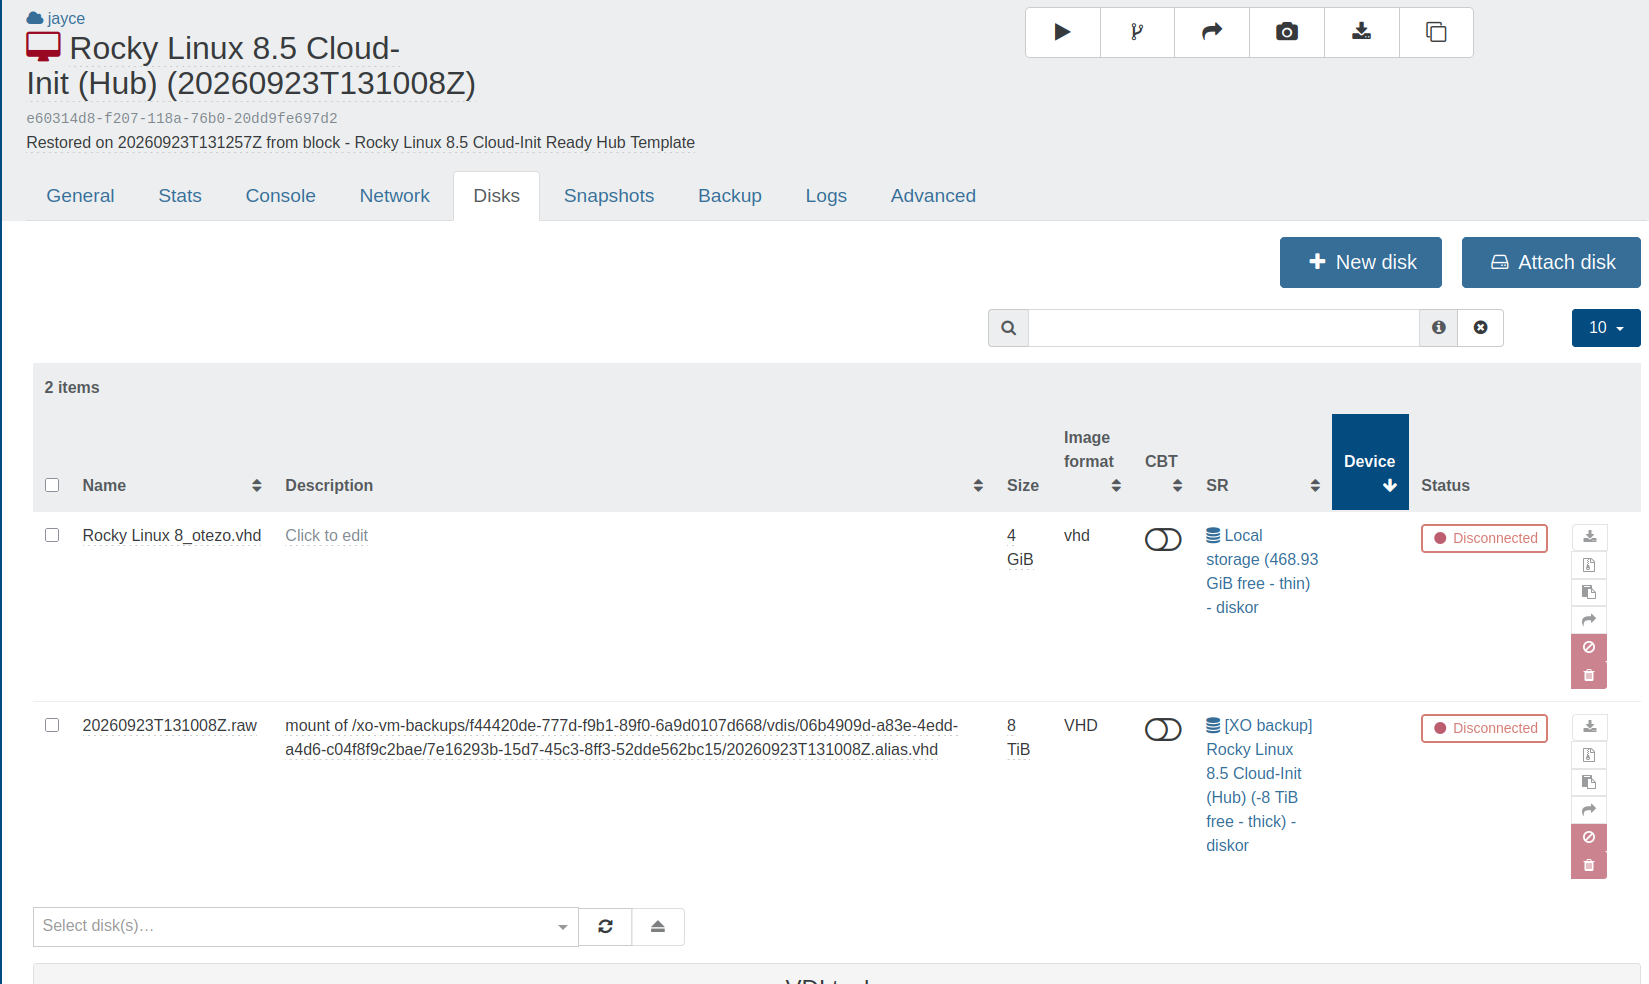Click the 8 TiB size value
Image resolution: width=1649 pixels, height=984 pixels.
[x=1018, y=737]
